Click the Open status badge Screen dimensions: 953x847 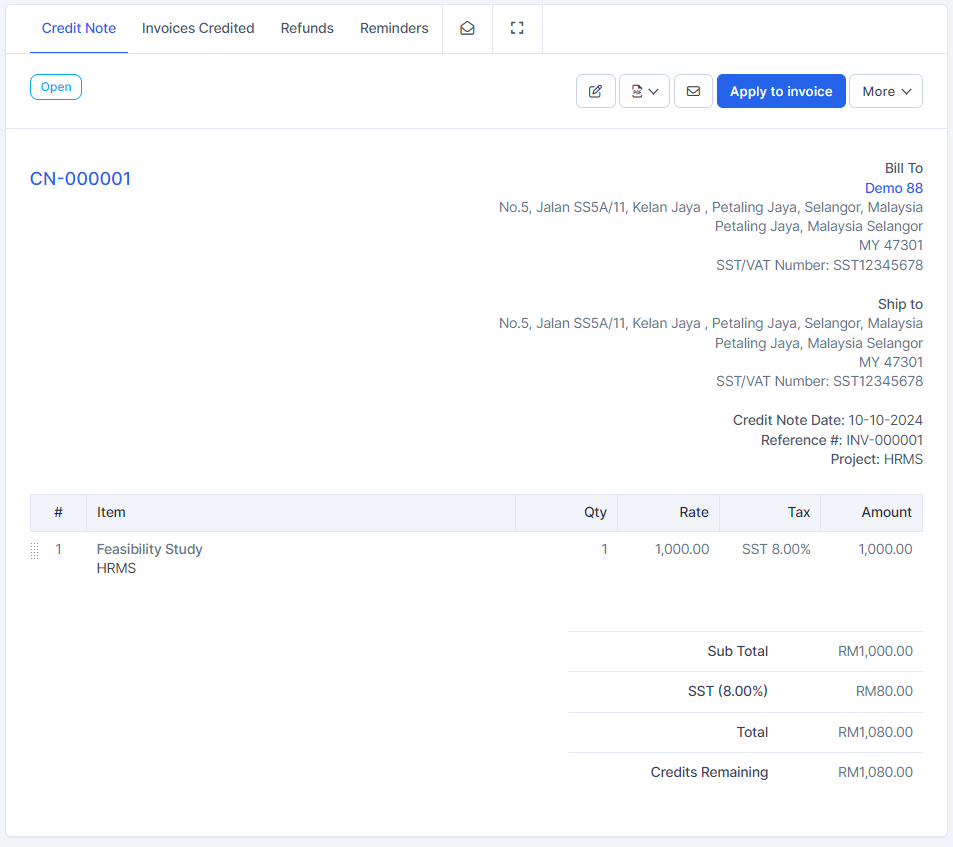coord(56,87)
